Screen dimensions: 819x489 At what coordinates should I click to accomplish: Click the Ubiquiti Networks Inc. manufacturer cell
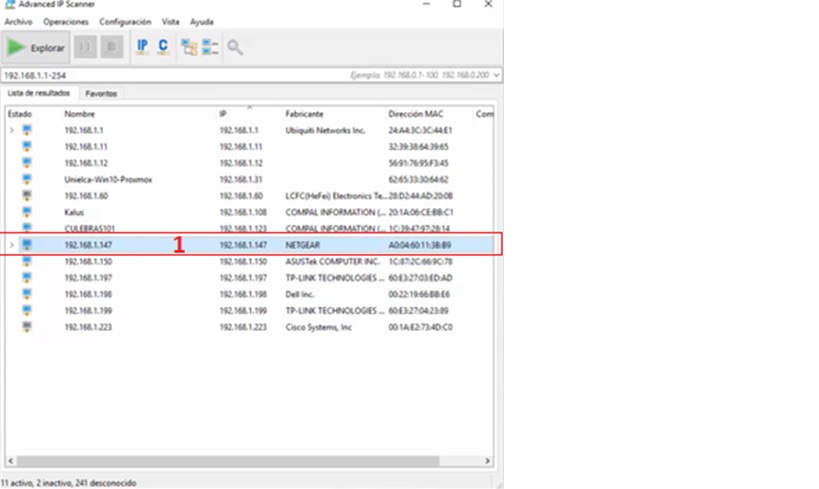[325, 131]
